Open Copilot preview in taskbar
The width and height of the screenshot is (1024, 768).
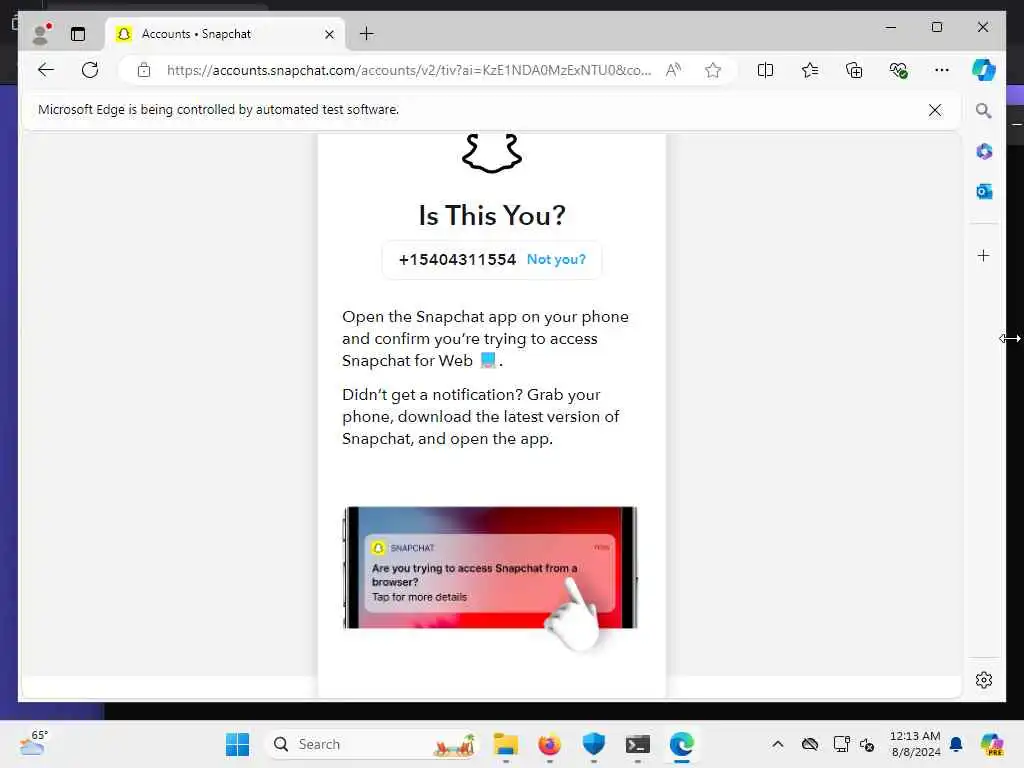point(991,744)
